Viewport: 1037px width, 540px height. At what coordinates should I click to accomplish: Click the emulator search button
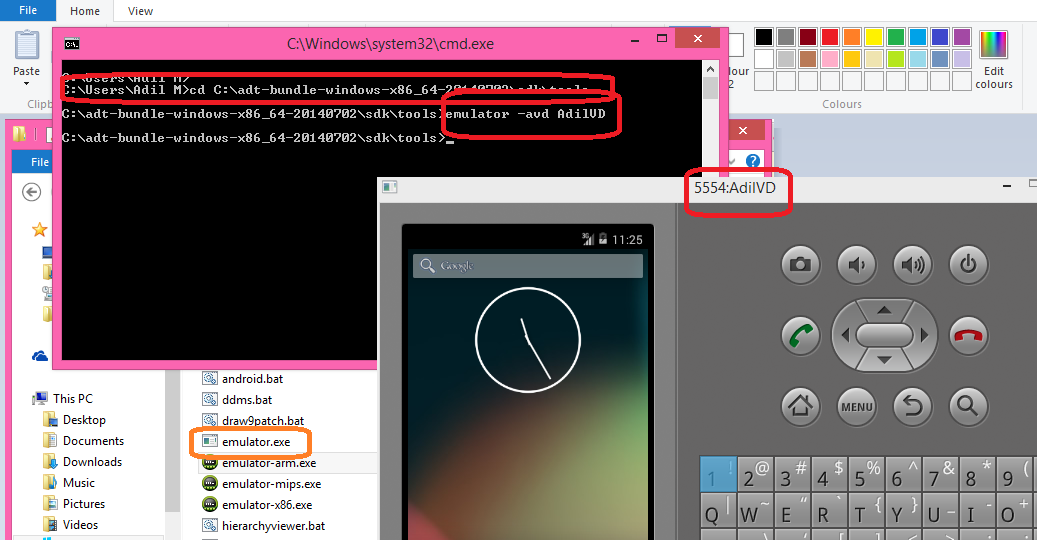[x=968, y=406]
